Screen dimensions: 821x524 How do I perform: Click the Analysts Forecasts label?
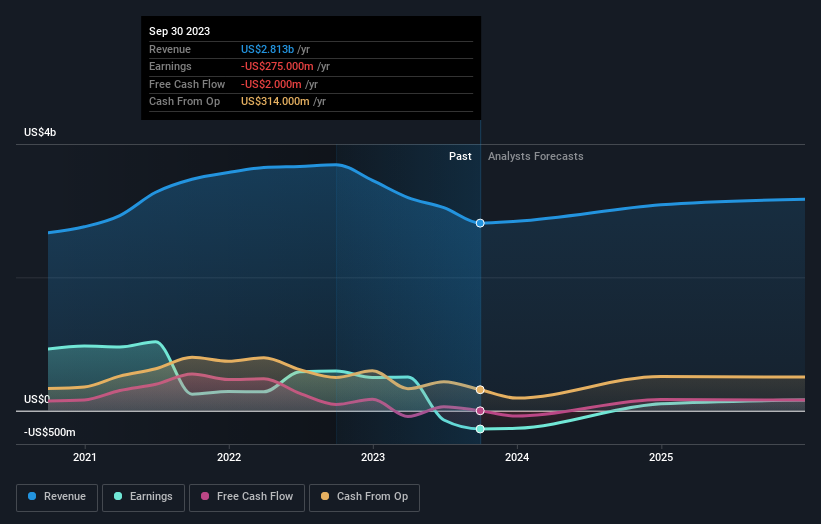point(536,156)
